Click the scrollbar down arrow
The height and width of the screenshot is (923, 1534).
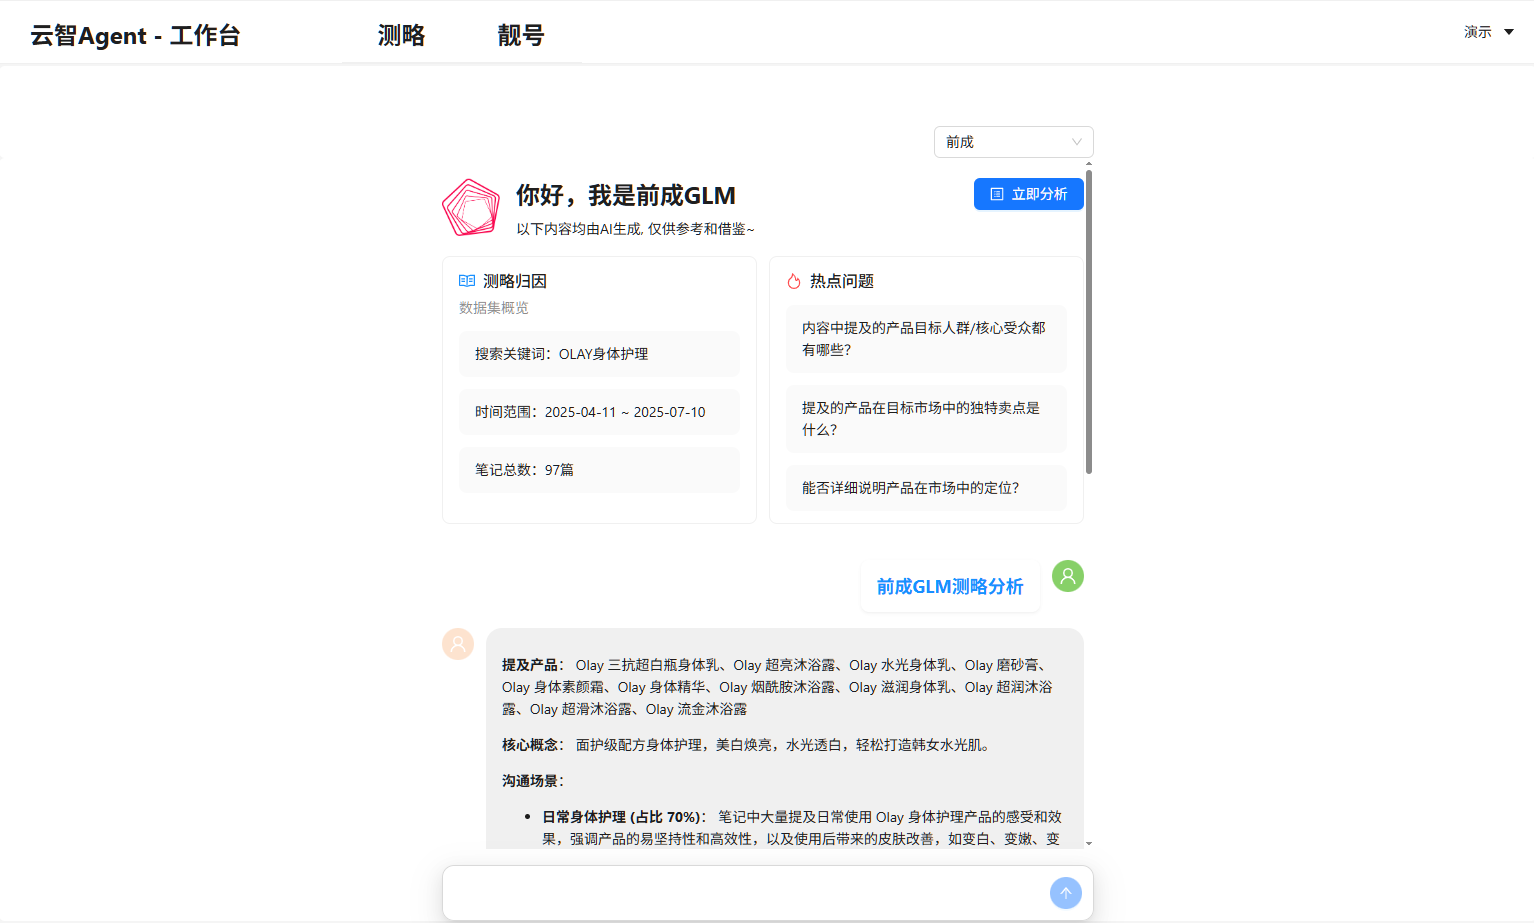click(1089, 843)
